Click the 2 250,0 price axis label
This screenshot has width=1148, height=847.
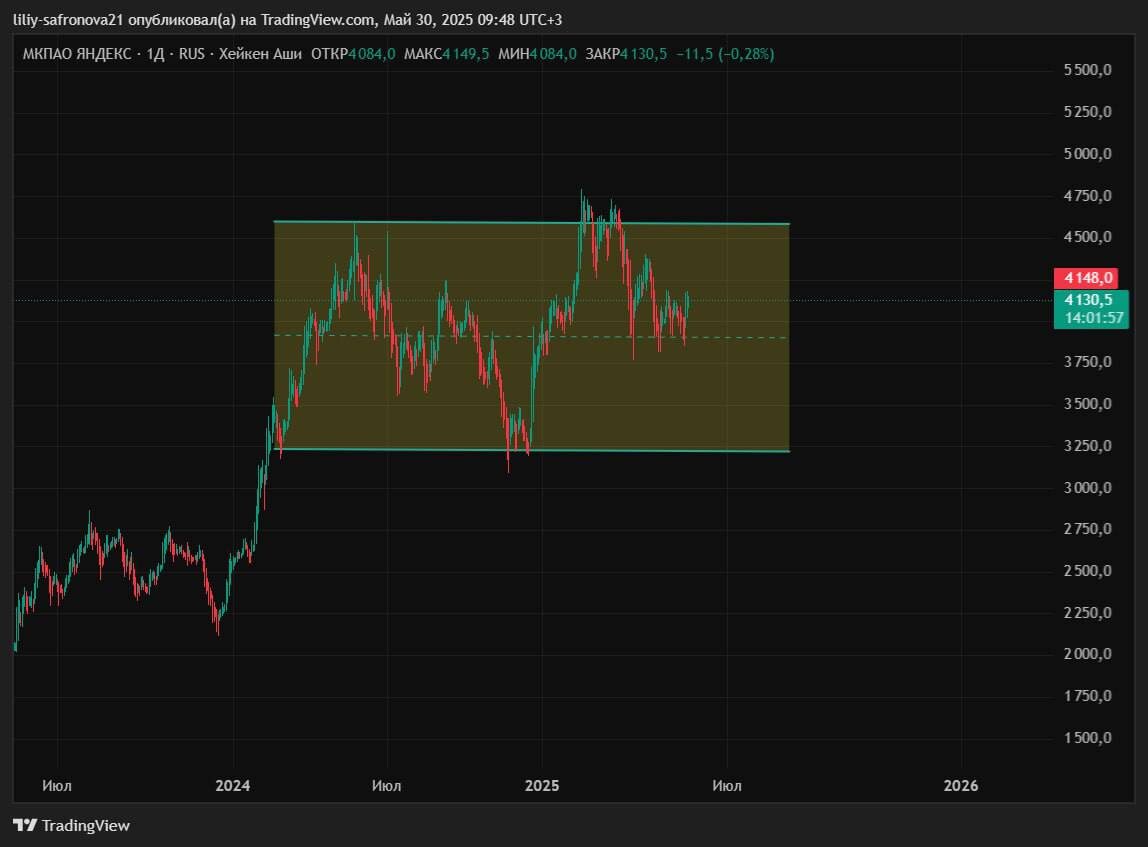pyautogui.click(x=1087, y=612)
